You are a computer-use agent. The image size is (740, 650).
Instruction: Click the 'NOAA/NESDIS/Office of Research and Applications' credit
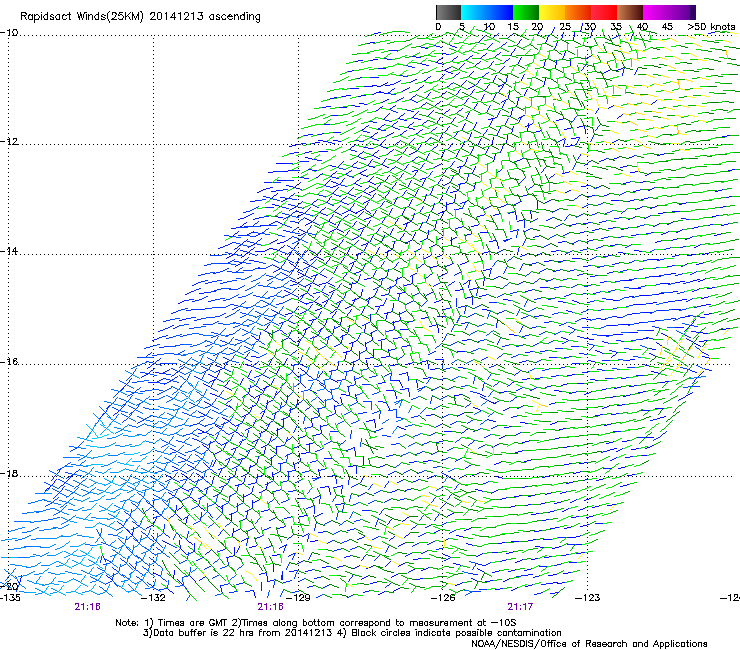coord(589,644)
